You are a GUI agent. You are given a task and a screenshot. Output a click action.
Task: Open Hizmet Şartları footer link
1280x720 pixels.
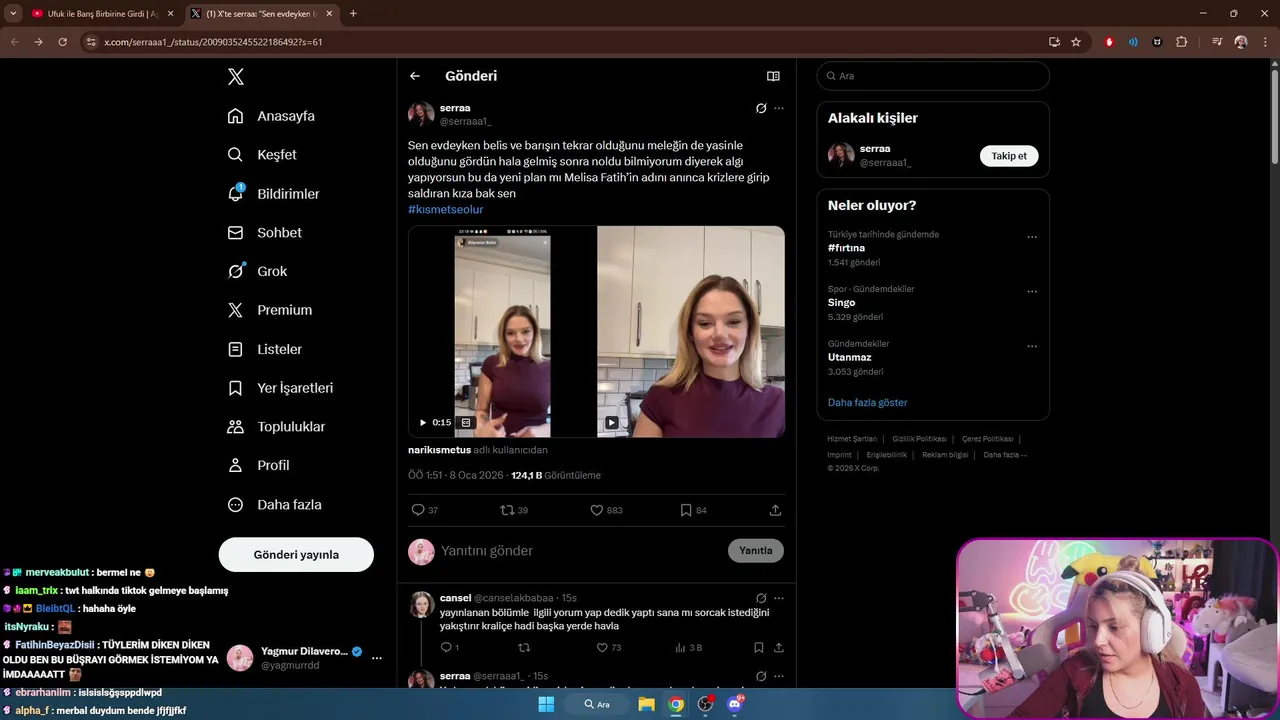coord(852,439)
